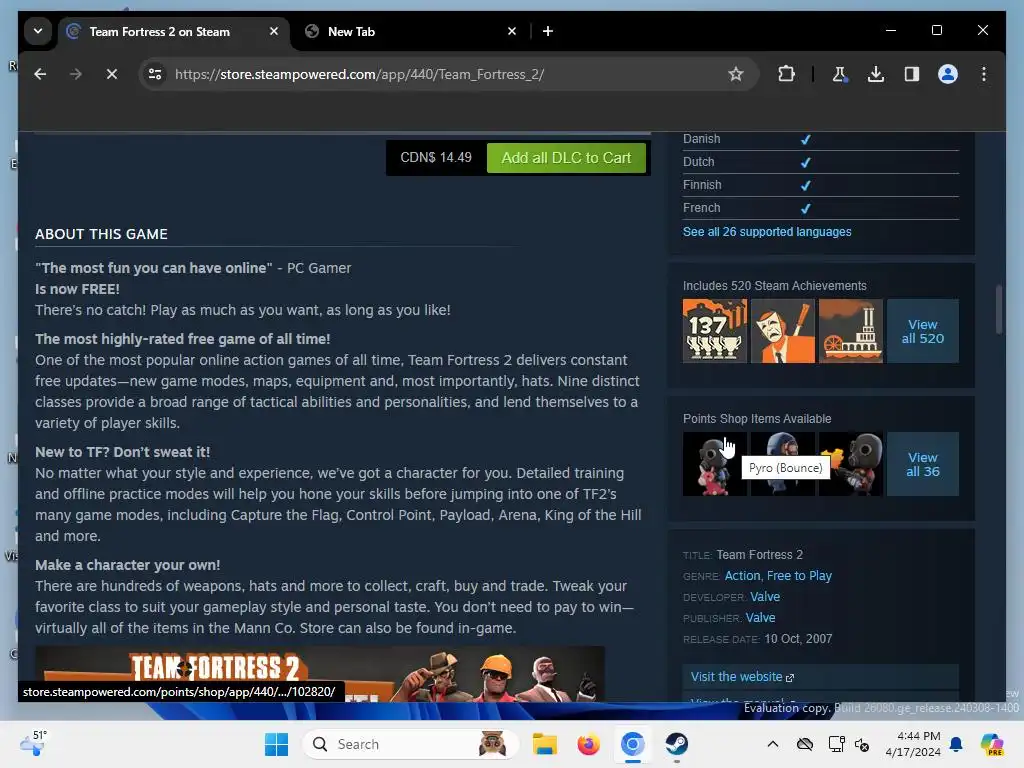Open Chrome's three-dot menu
Viewport: 1024px width, 768px height.
click(984, 74)
